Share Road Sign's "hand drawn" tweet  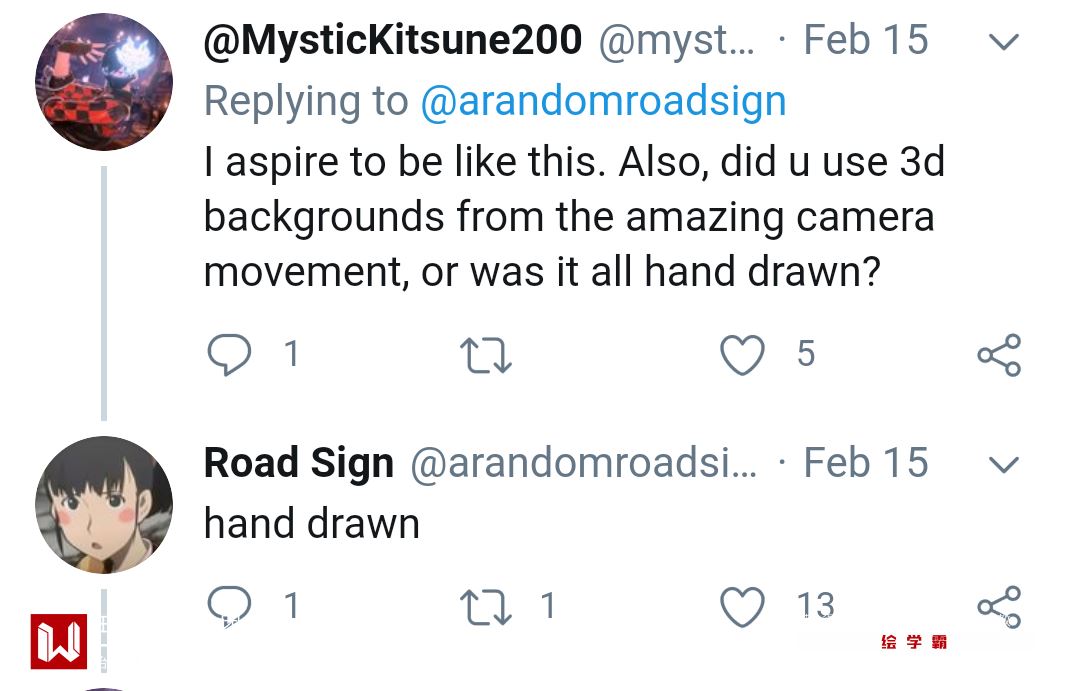point(998,606)
